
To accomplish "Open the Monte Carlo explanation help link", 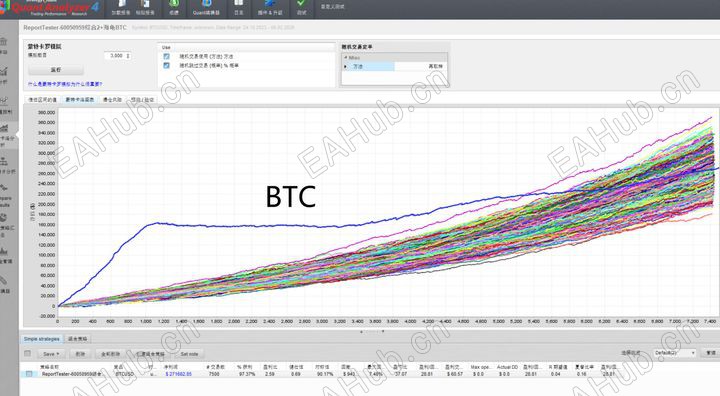I will tap(65, 84).
